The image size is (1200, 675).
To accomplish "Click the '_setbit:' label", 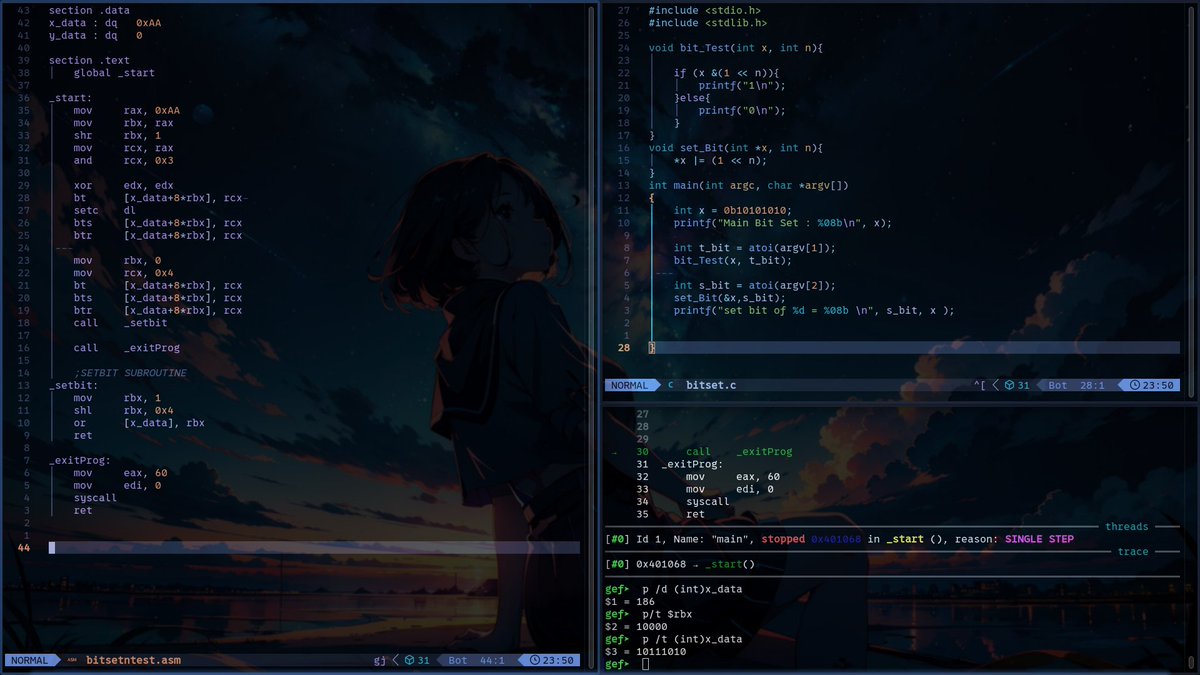I will coord(73,385).
